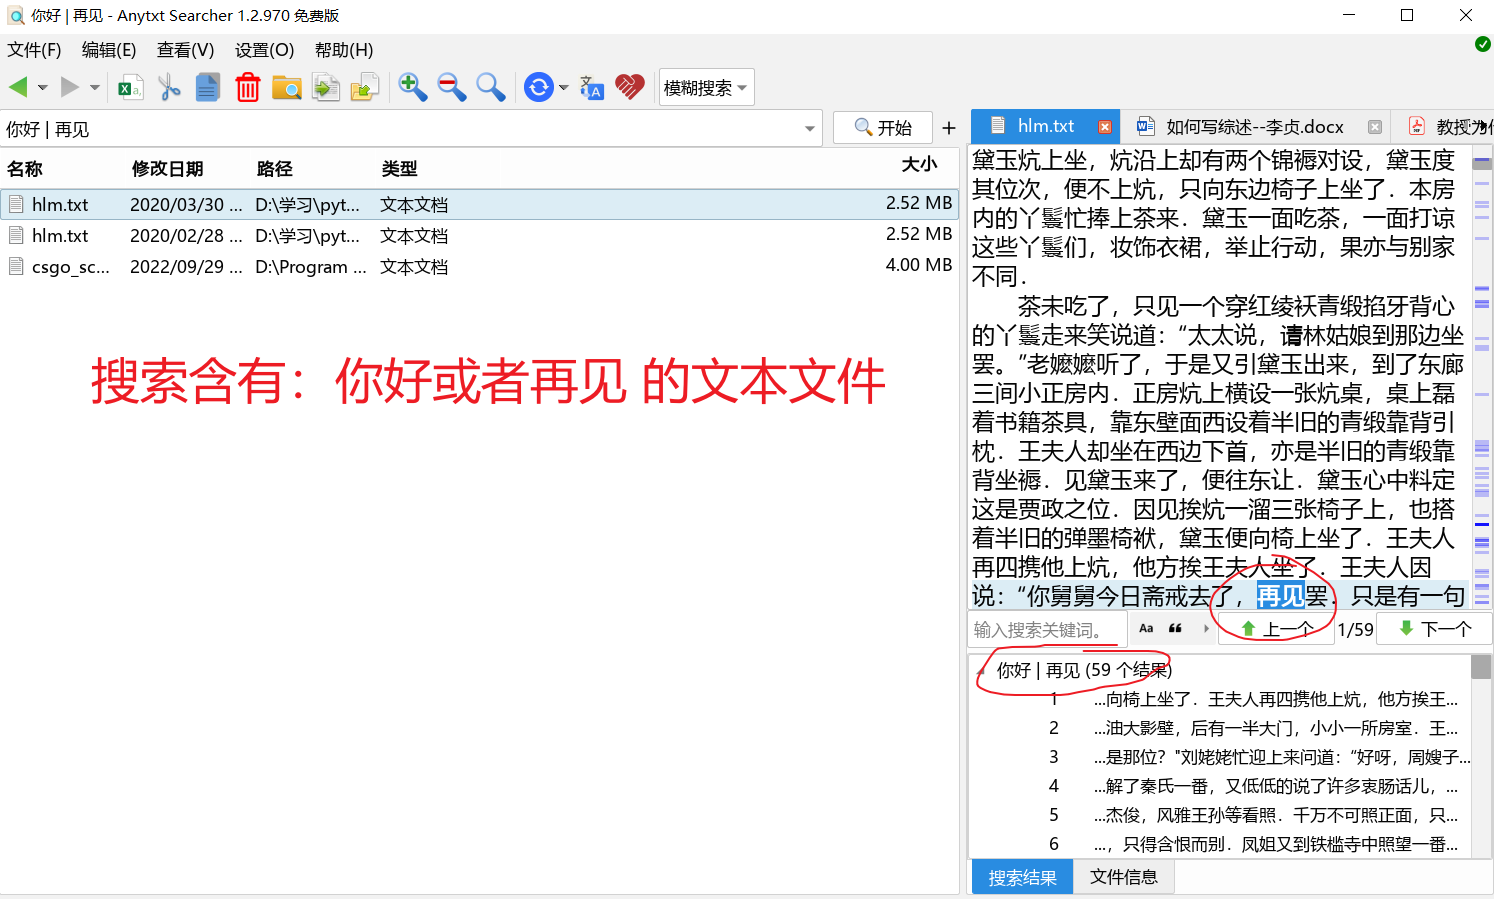Open the 设置(O) menu

point(264,50)
